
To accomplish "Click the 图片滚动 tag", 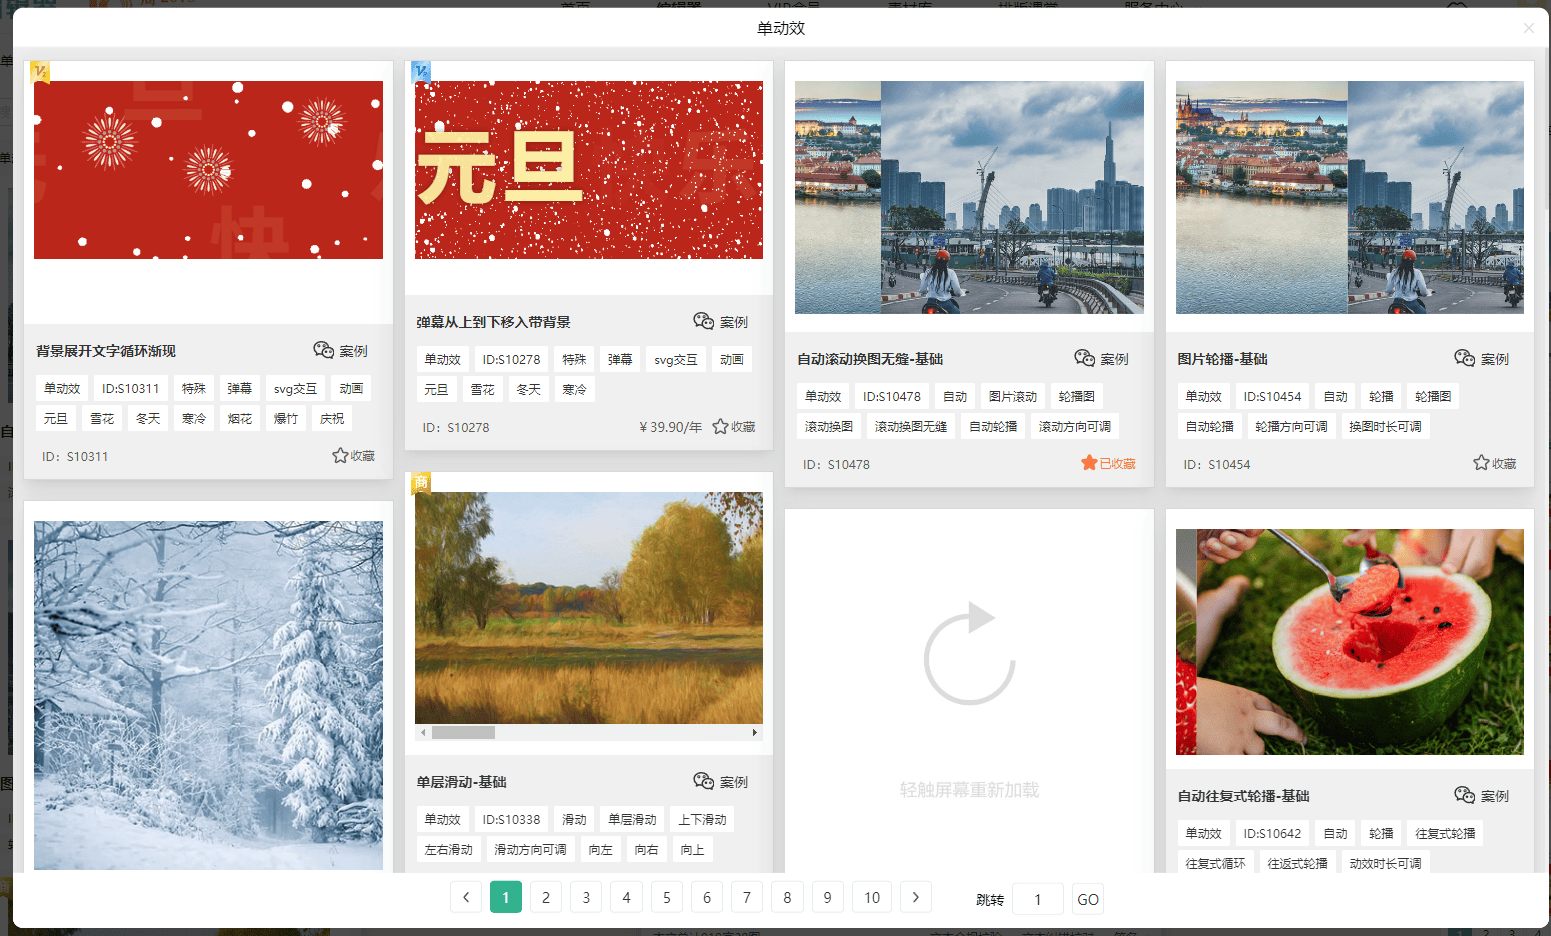I will [1013, 396].
